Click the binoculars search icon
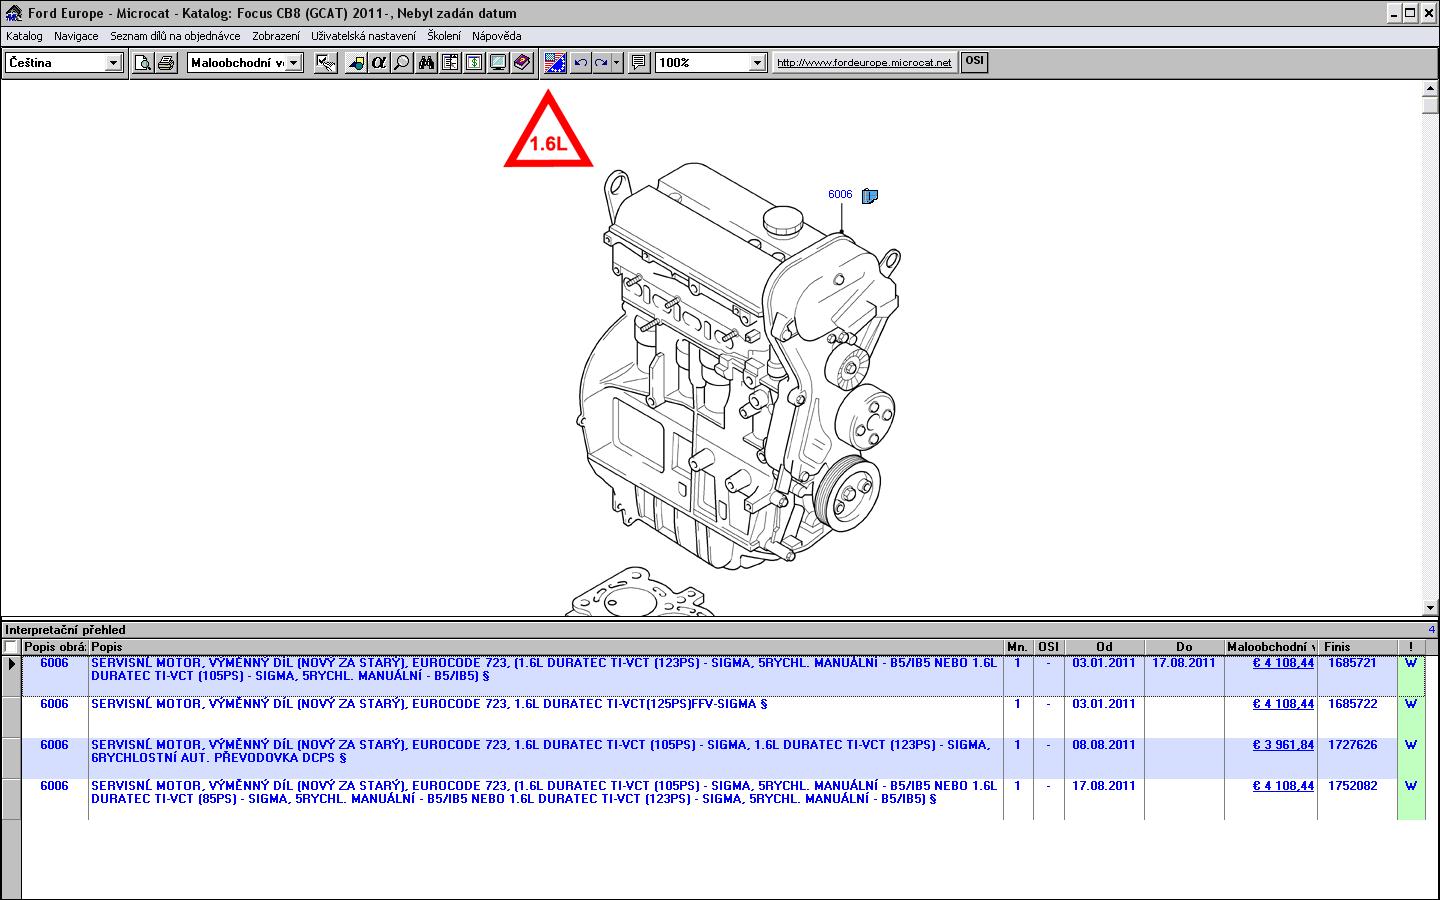 (427, 63)
